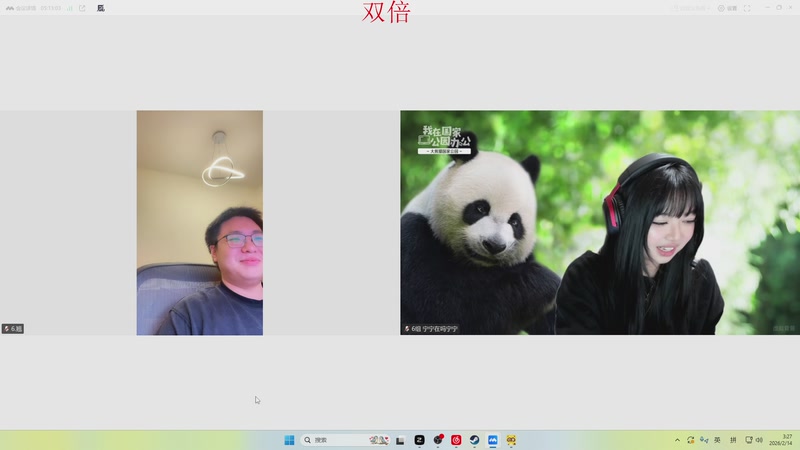800x450 pixels.
Task: Launch Steam from the taskbar
Action: point(474,440)
